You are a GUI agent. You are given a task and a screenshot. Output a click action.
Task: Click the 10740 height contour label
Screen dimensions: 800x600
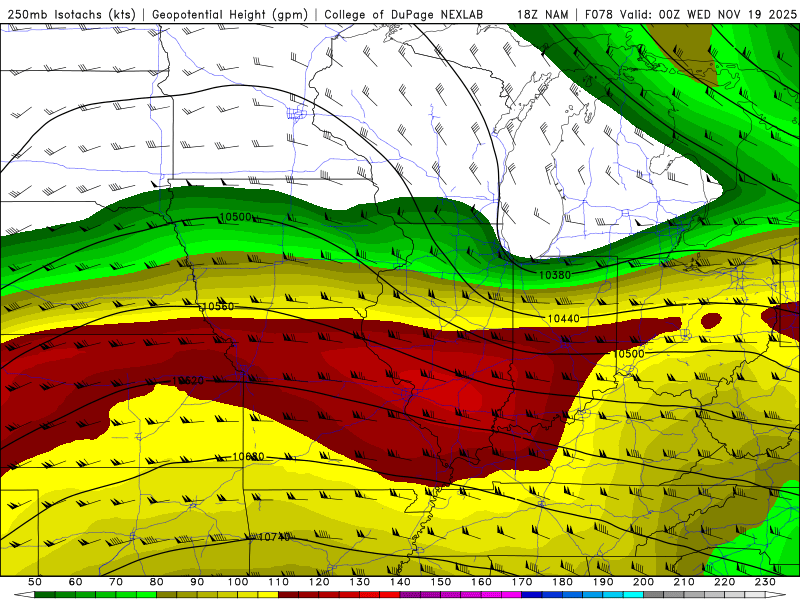pyautogui.click(x=274, y=537)
